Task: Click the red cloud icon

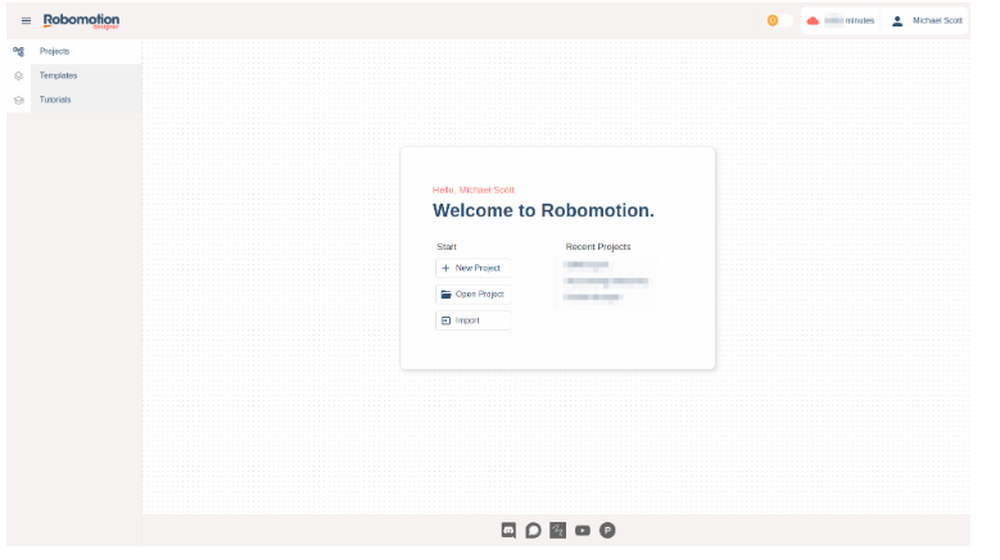Action: (x=812, y=21)
